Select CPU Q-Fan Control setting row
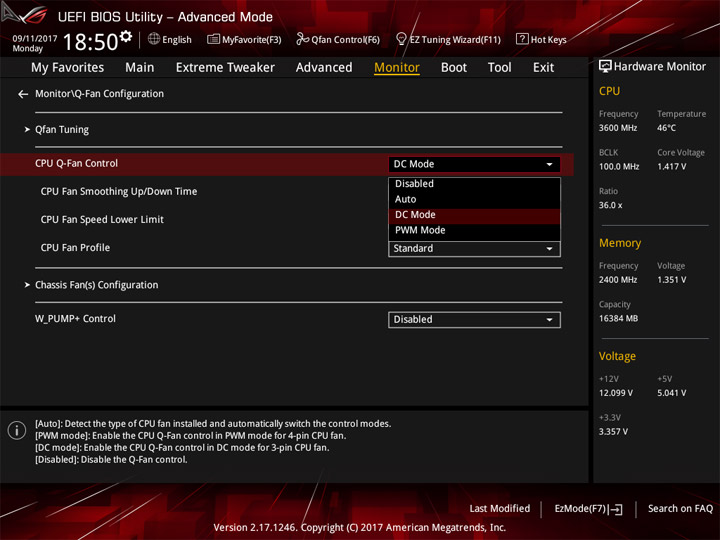This screenshot has height=540, width=720. (287, 164)
